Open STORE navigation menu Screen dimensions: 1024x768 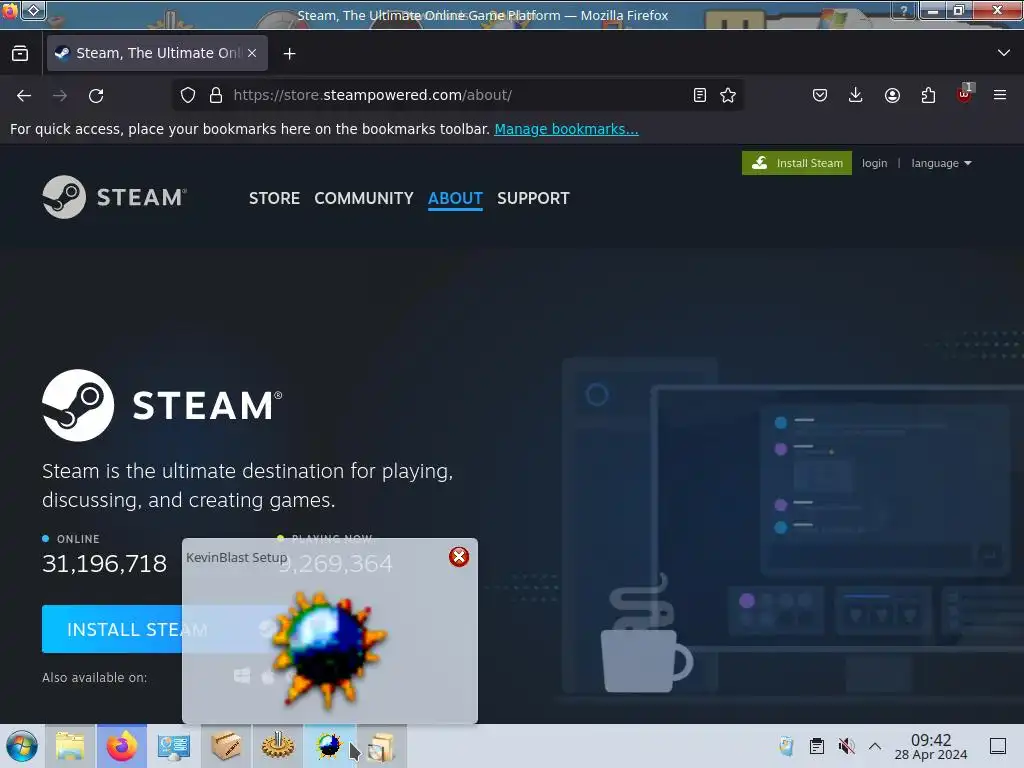point(274,198)
